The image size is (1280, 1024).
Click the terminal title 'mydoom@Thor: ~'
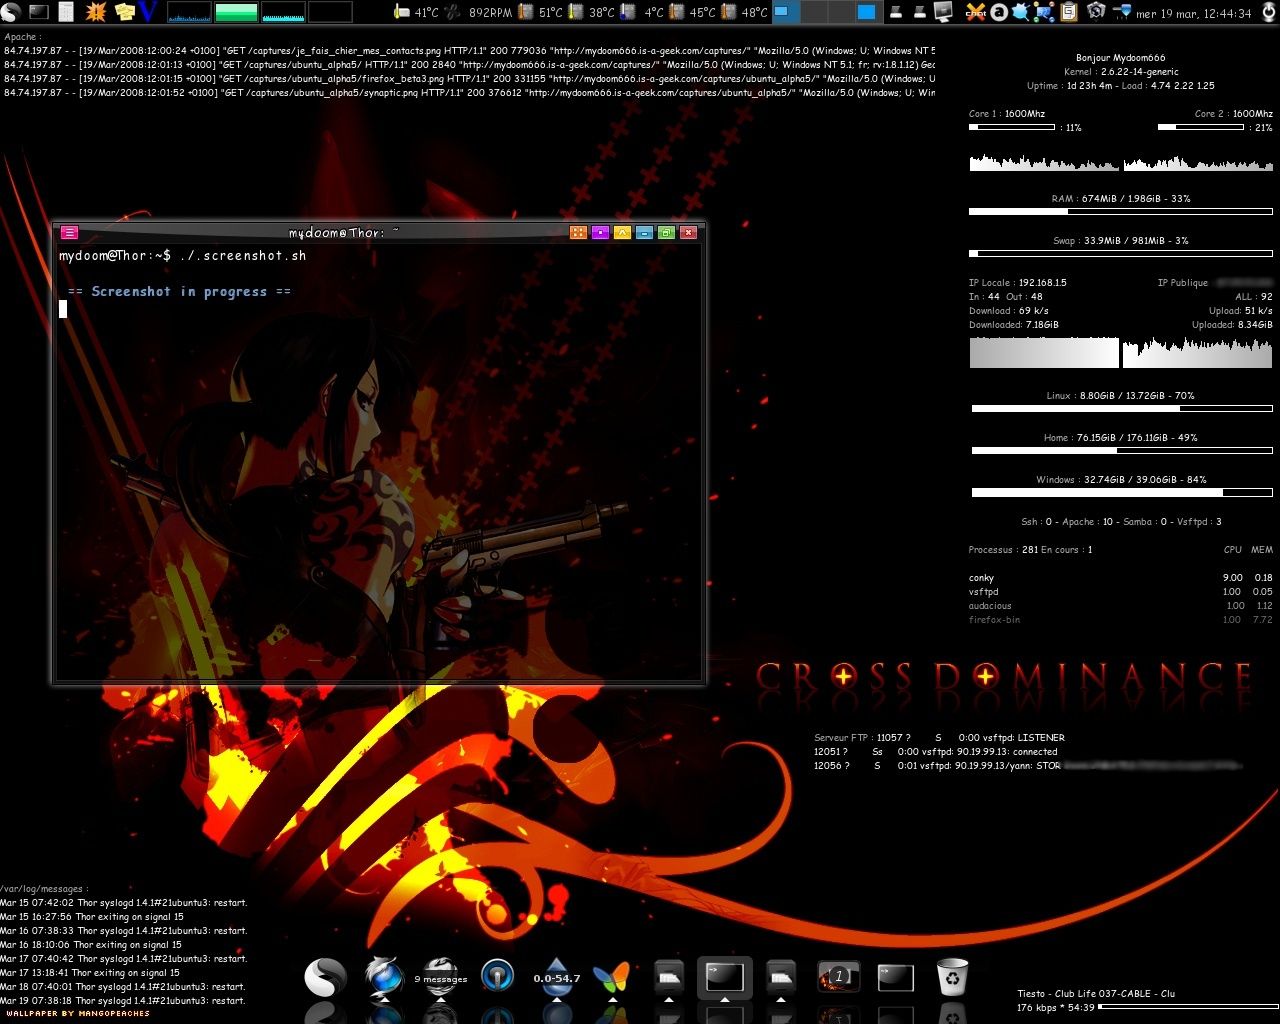pyautogui.click(x=344, y=232)
